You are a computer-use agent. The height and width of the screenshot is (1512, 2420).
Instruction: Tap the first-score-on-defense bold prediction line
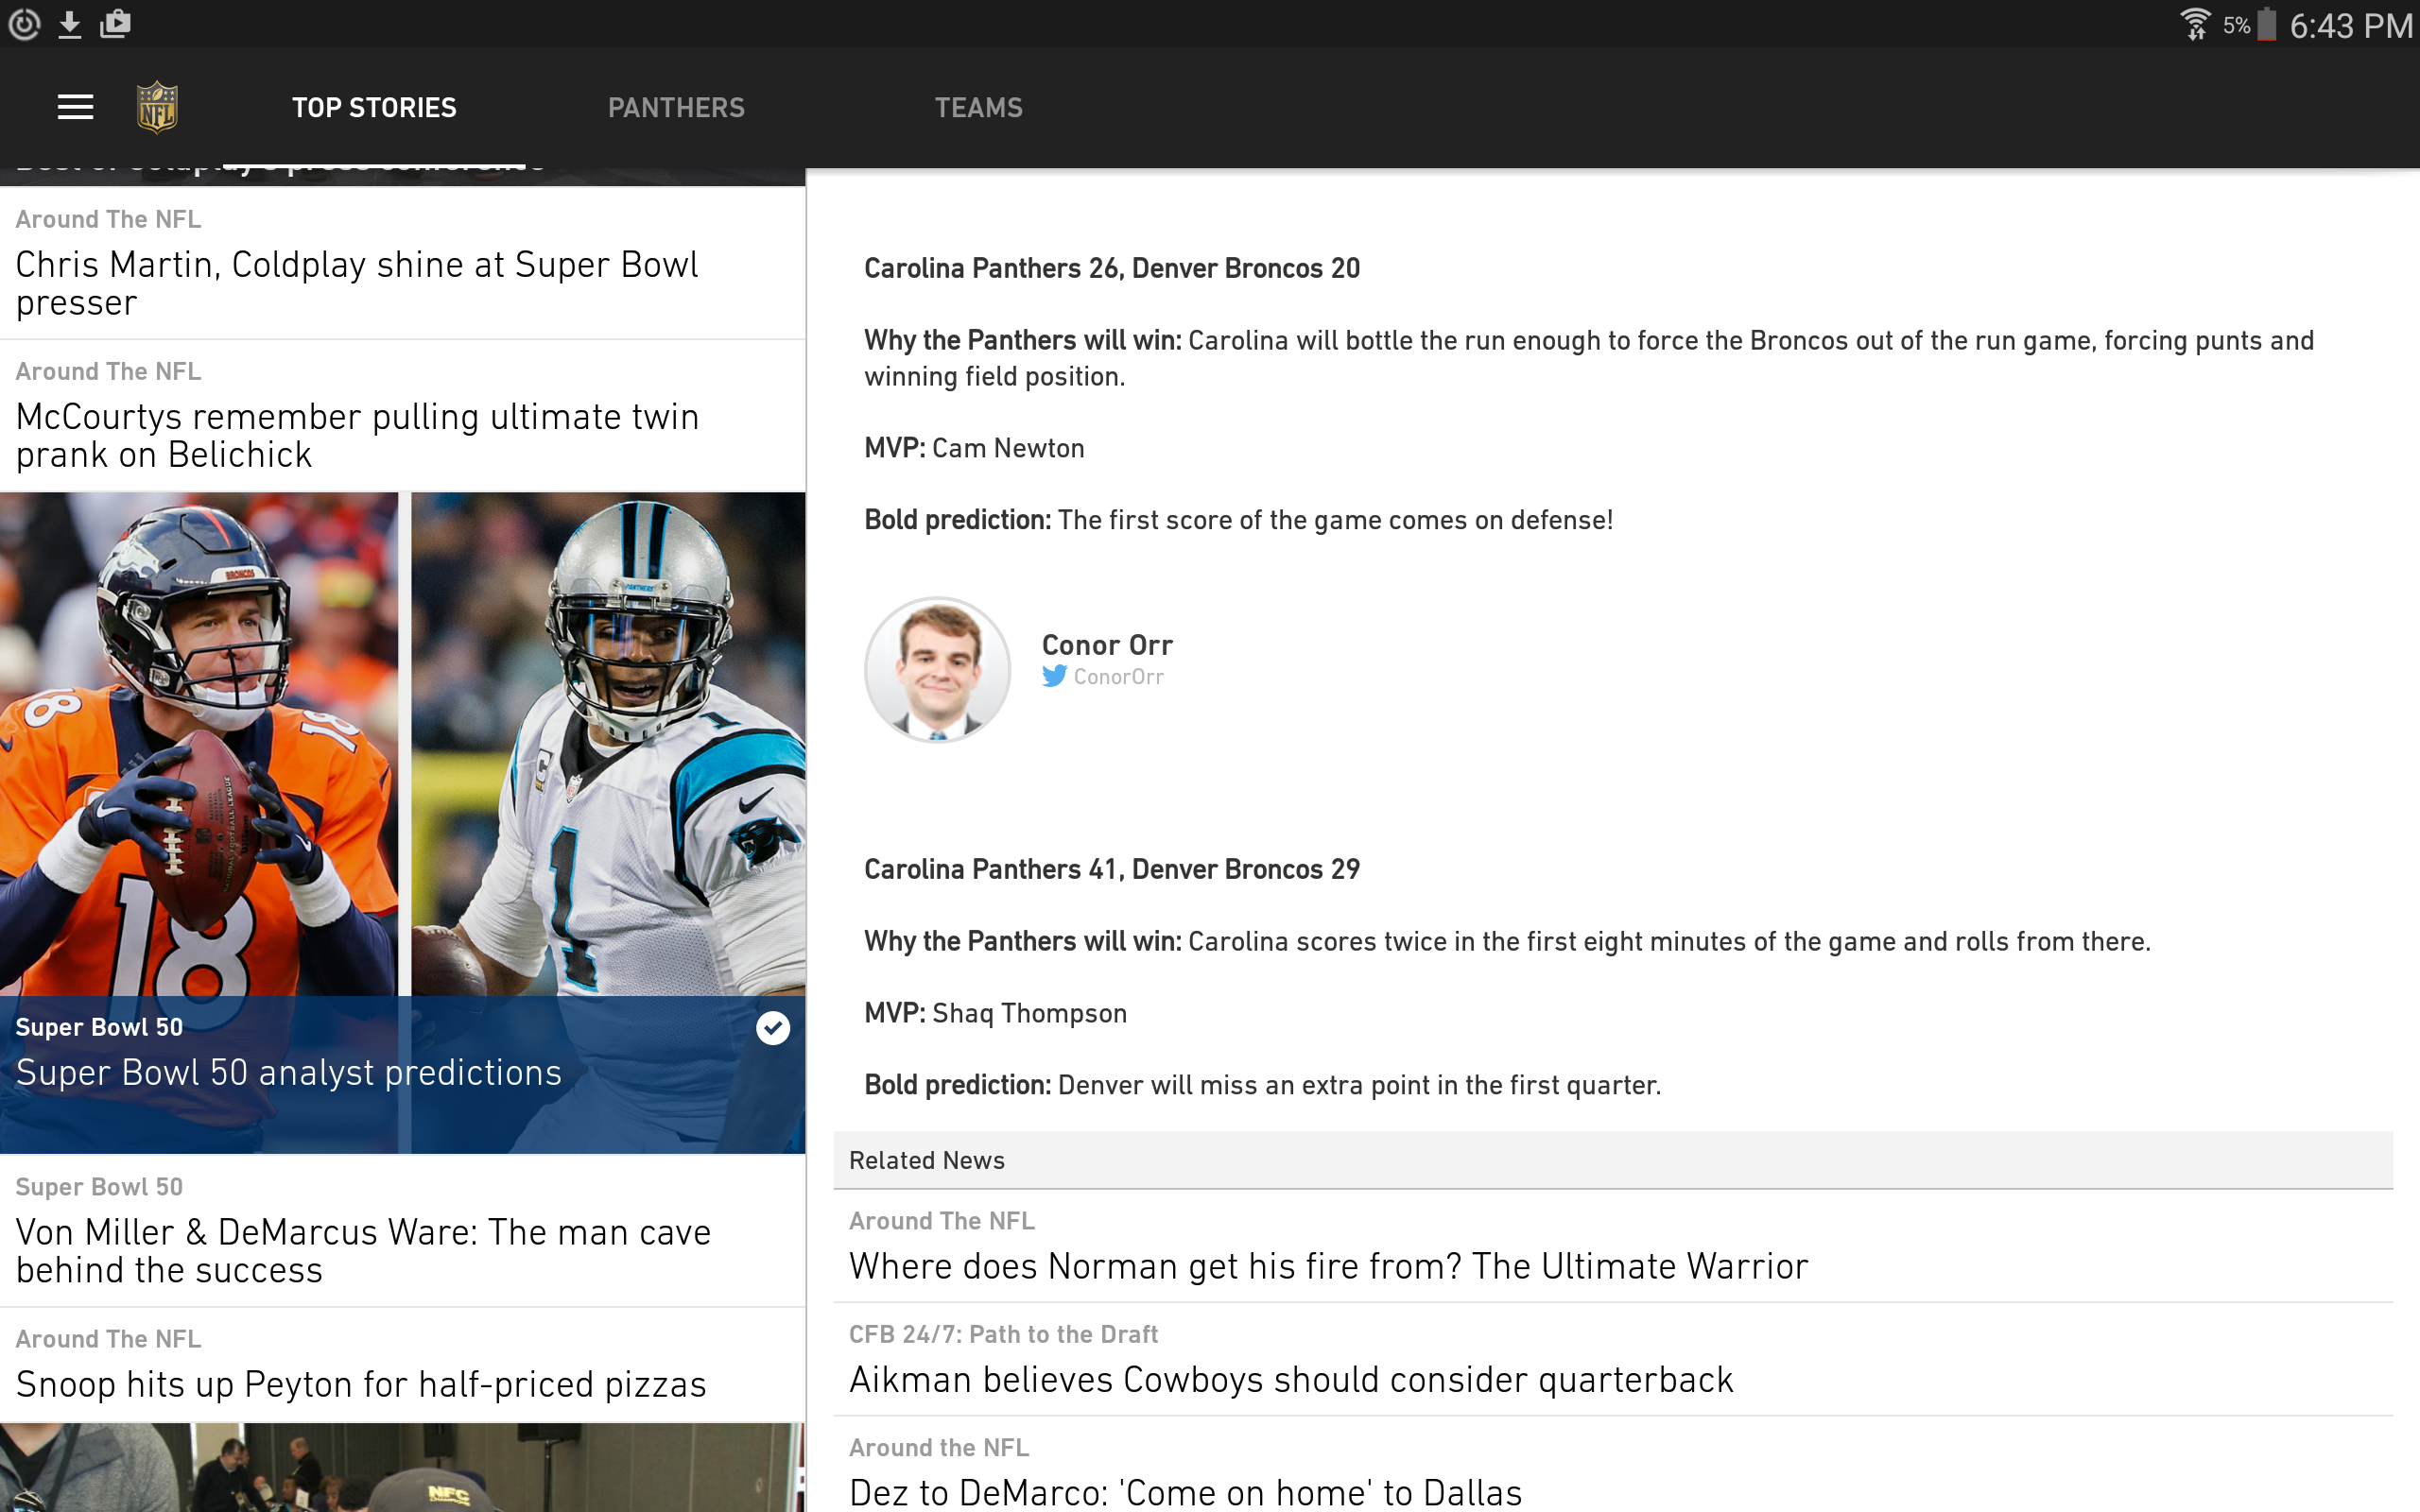(1238, 520)
